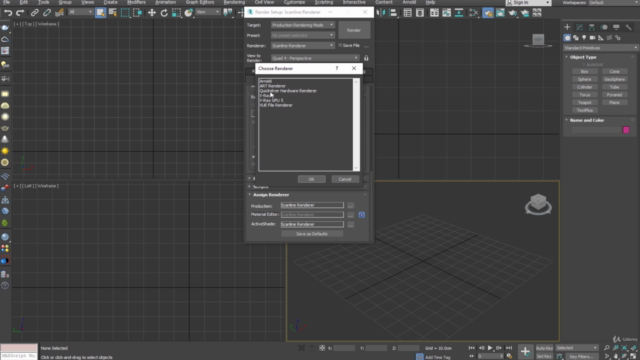Activate the Select and Move tool
This screenshot has width=640, height=360.
tap(152, 13)
